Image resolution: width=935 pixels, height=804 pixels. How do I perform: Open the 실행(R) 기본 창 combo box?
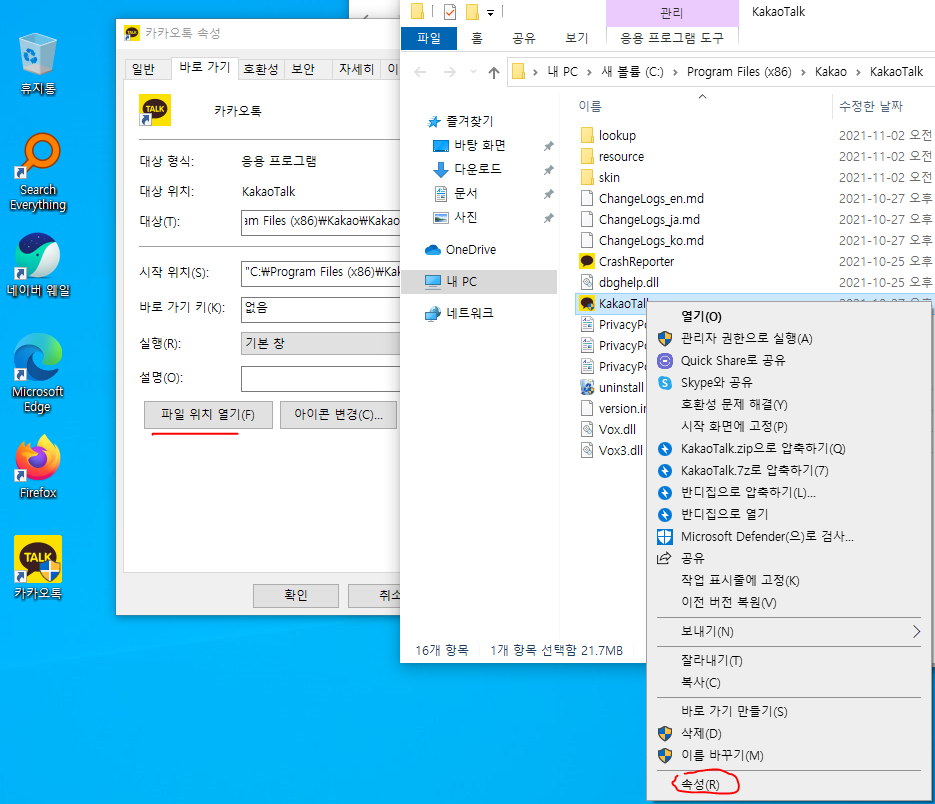[x=321, y=344]
